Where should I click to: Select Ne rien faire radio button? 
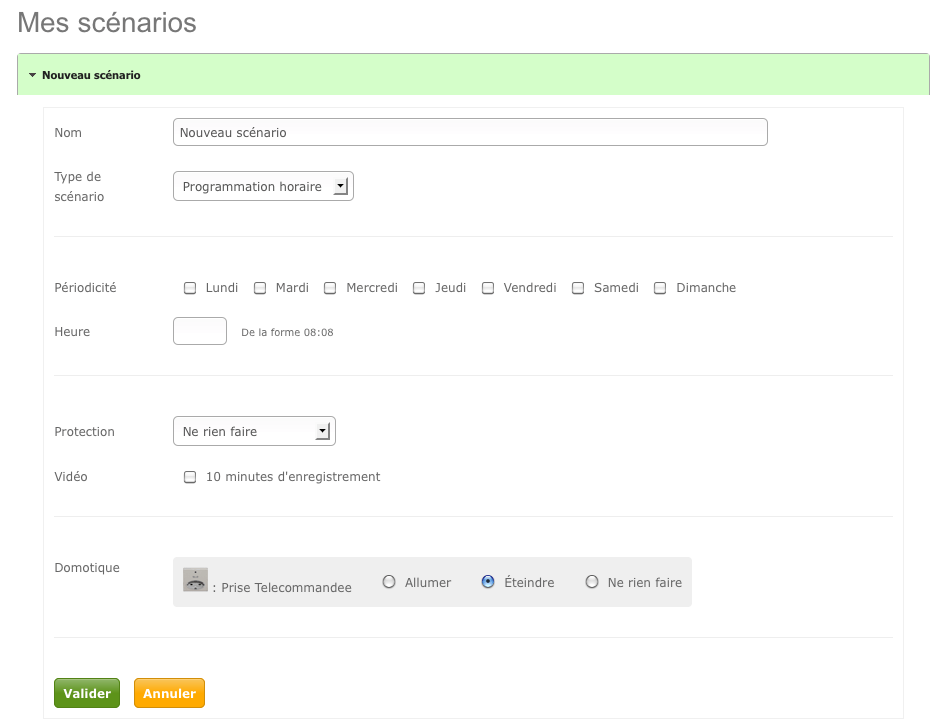(x=592, y=582)
